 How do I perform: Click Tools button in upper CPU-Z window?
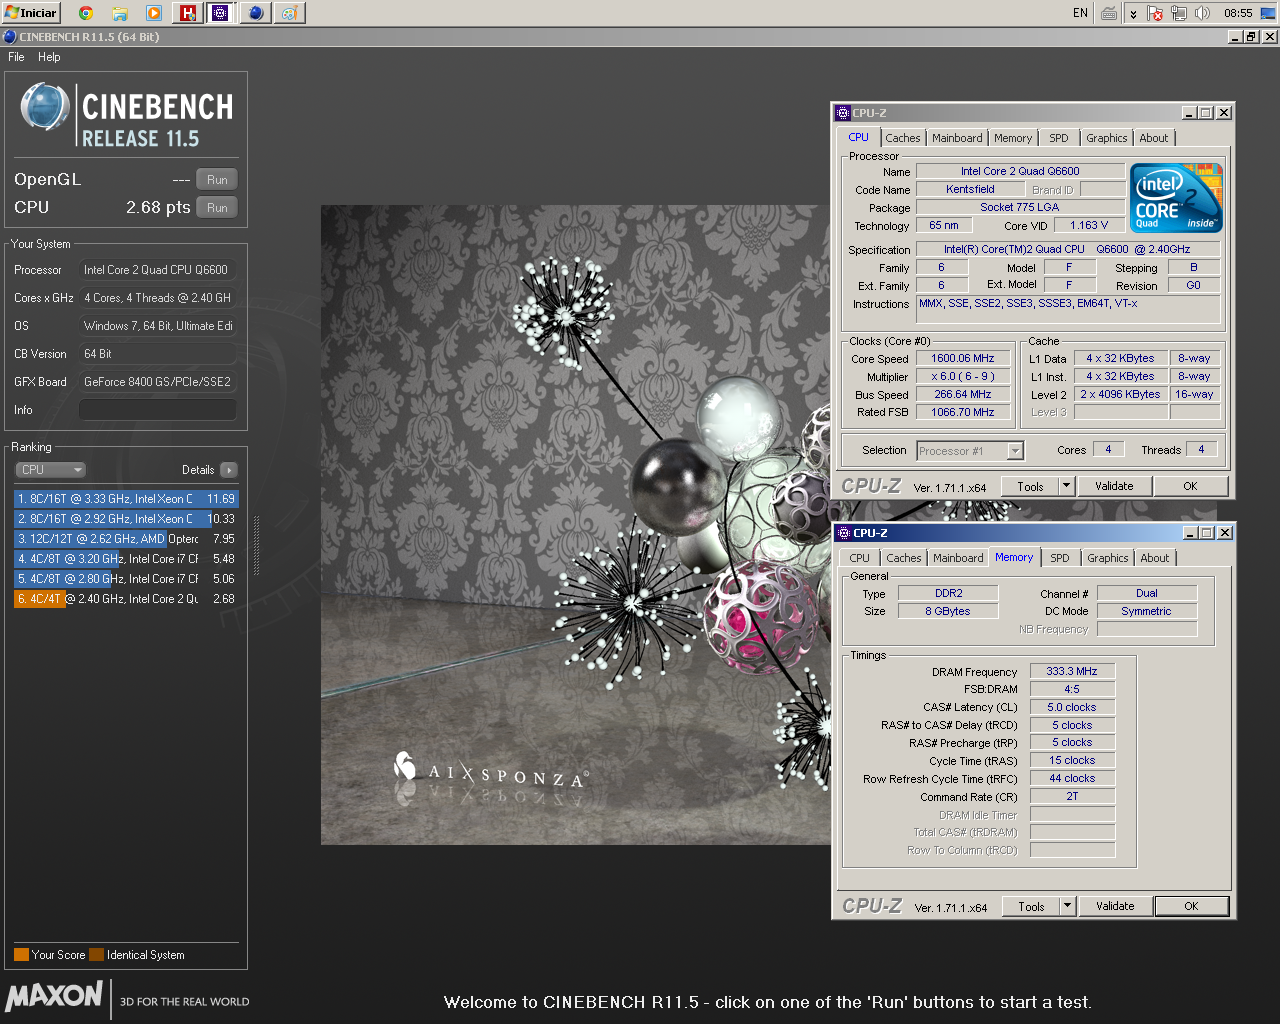tap(1030, 486)
